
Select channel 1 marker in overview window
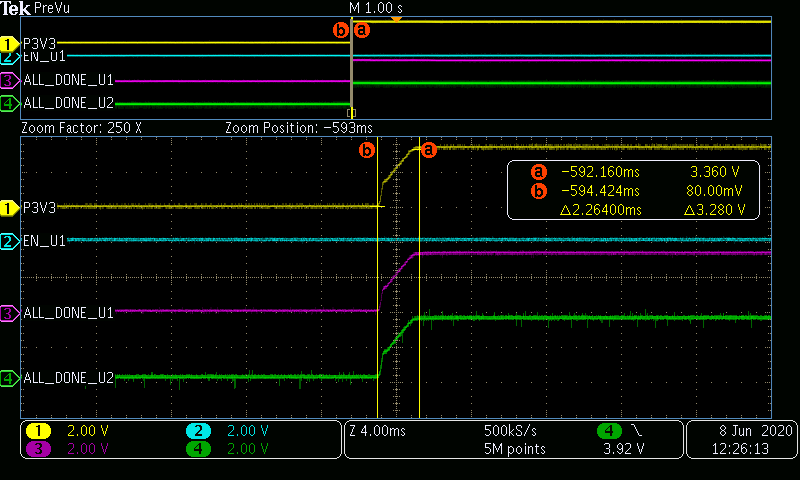click(x=9, y=44)
